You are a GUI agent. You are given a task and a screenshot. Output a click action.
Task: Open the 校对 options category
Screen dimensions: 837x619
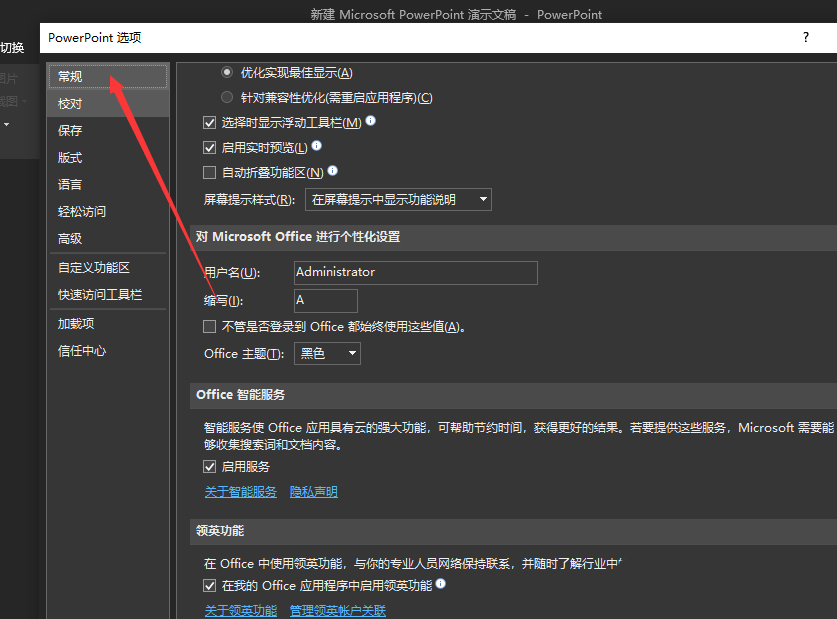(108, 104)
